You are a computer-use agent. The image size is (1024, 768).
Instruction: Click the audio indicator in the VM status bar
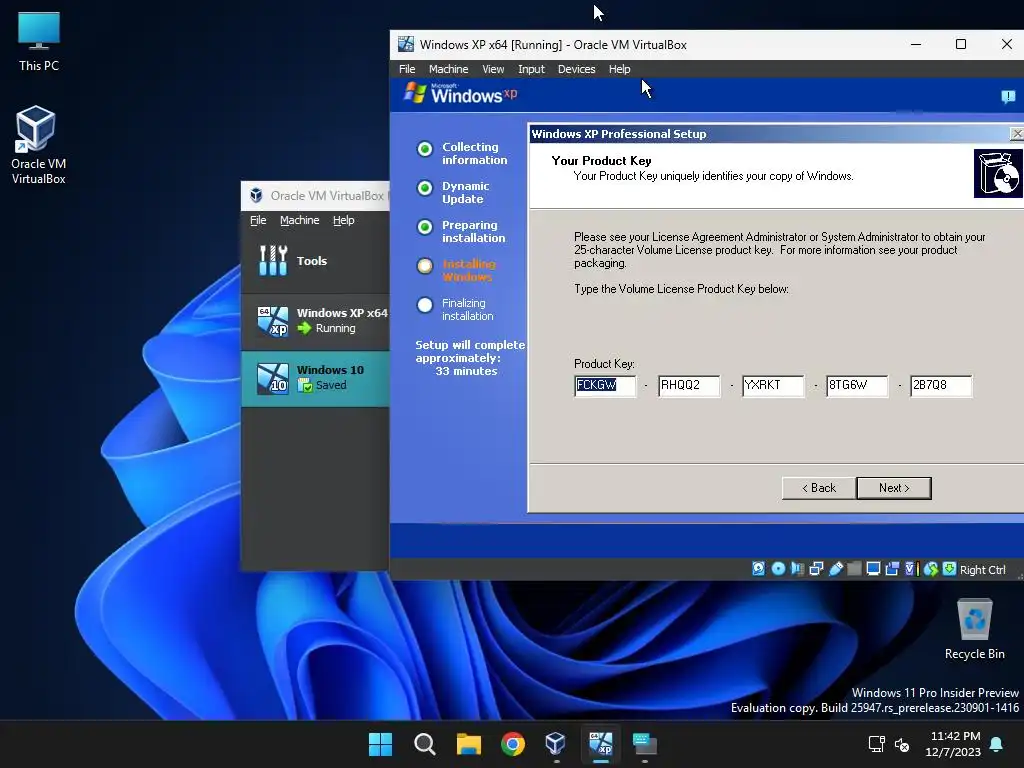797,569
